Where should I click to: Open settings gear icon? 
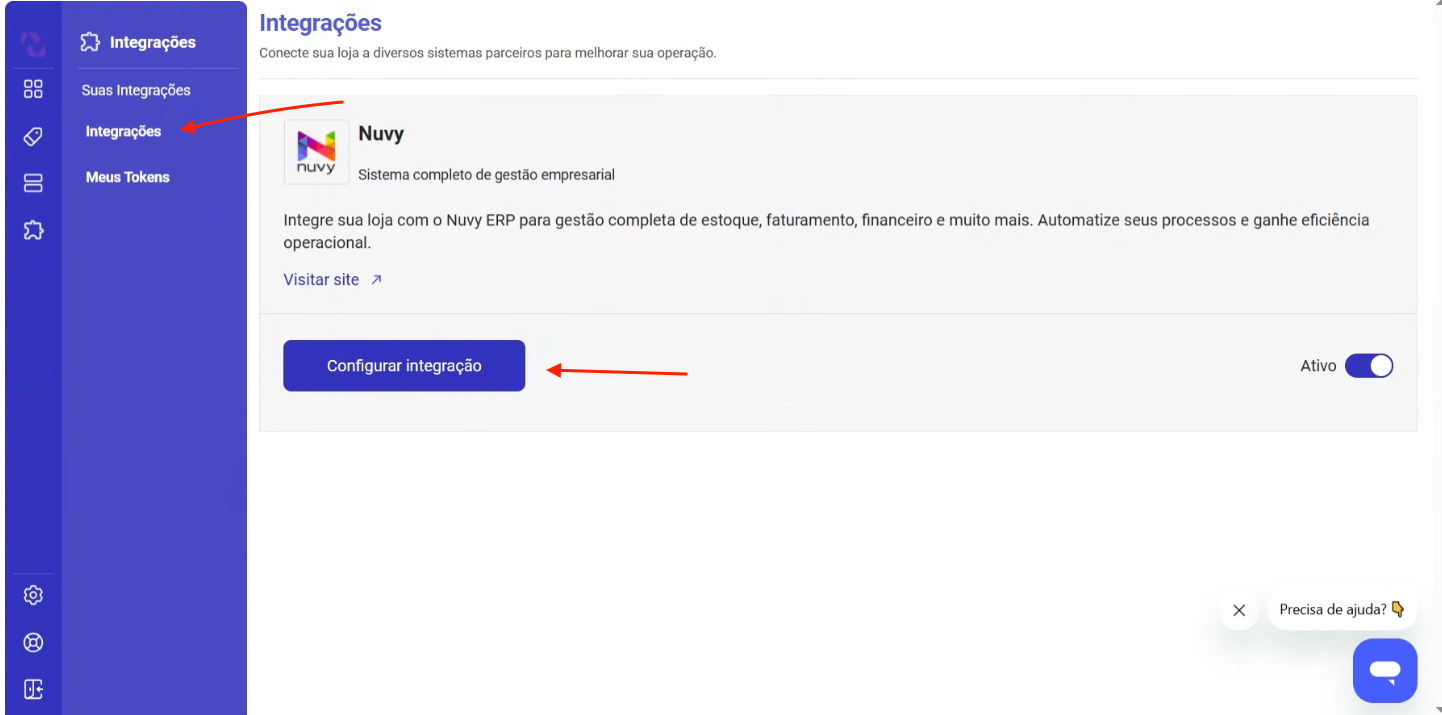33,595
